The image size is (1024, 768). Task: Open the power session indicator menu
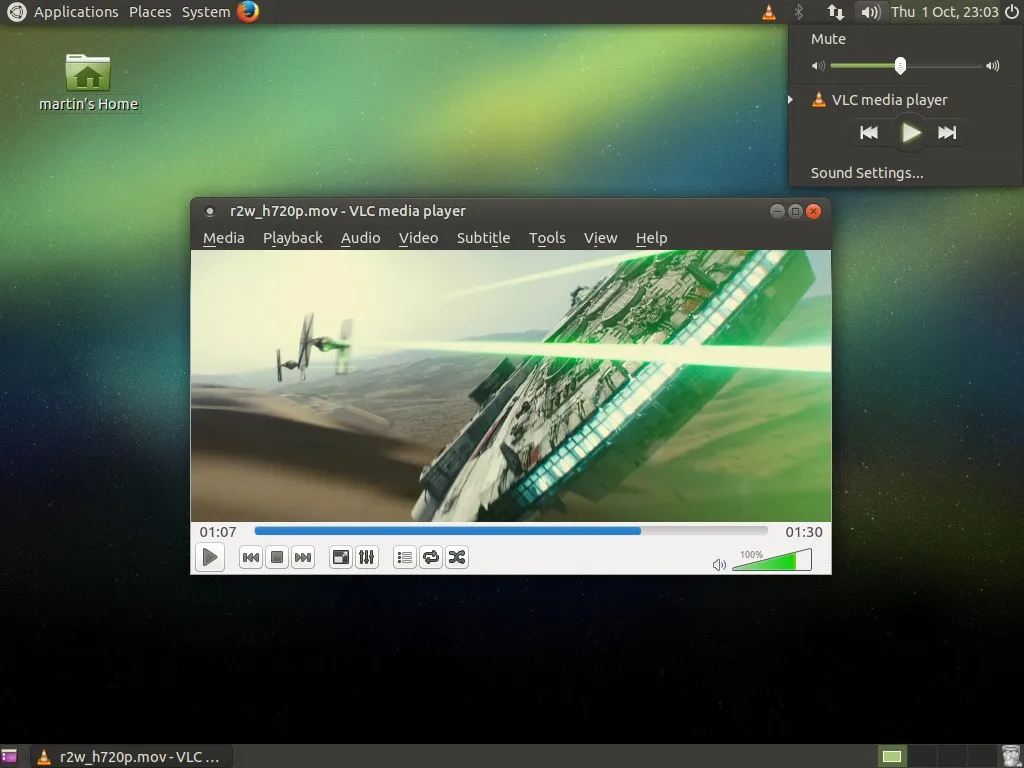pos(1009,12)
